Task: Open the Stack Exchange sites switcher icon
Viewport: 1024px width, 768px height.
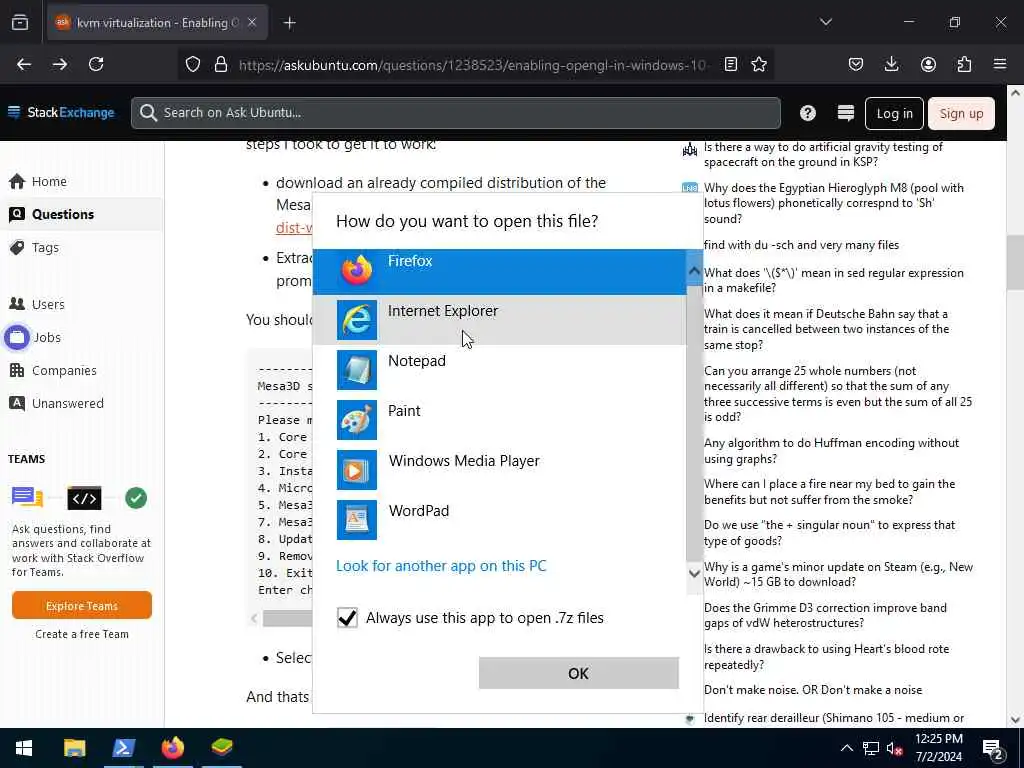Action: click(846, 113)
